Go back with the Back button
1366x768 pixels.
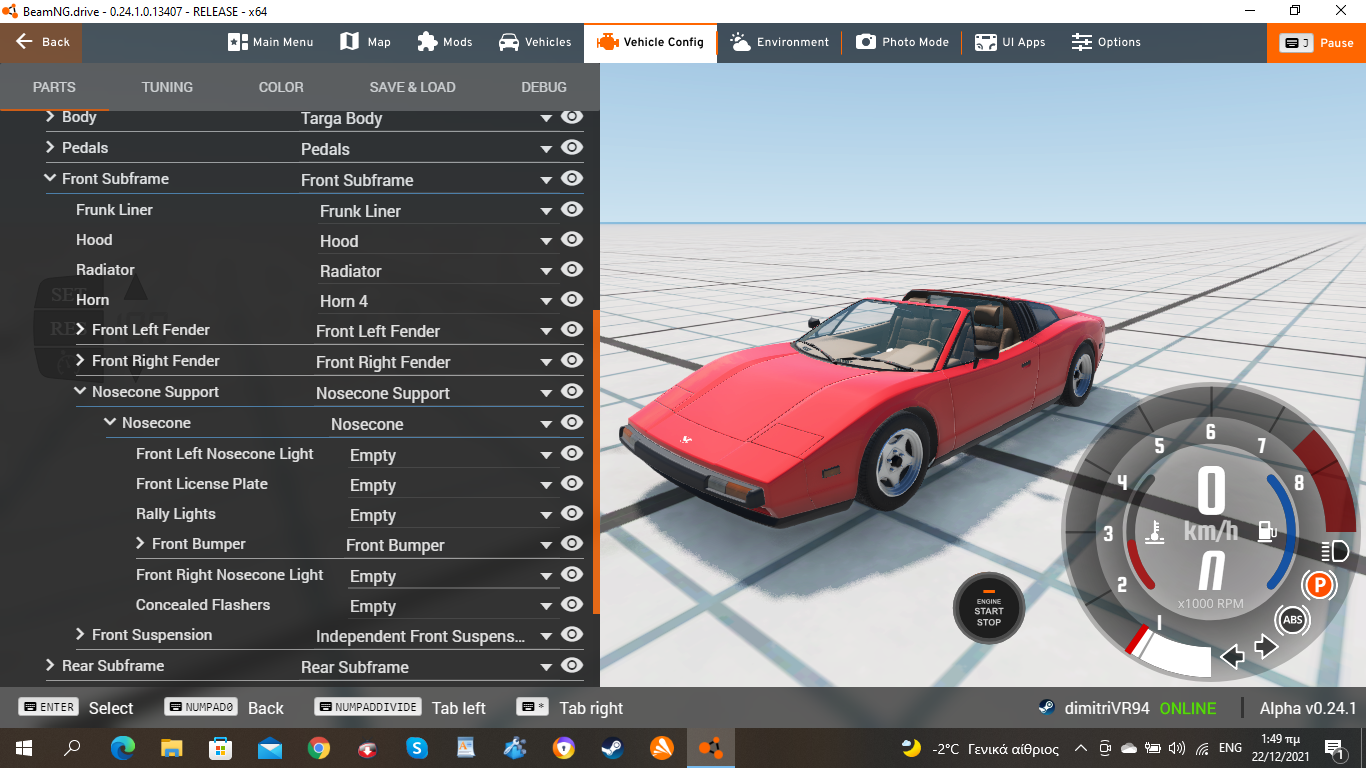coord(41,42)
